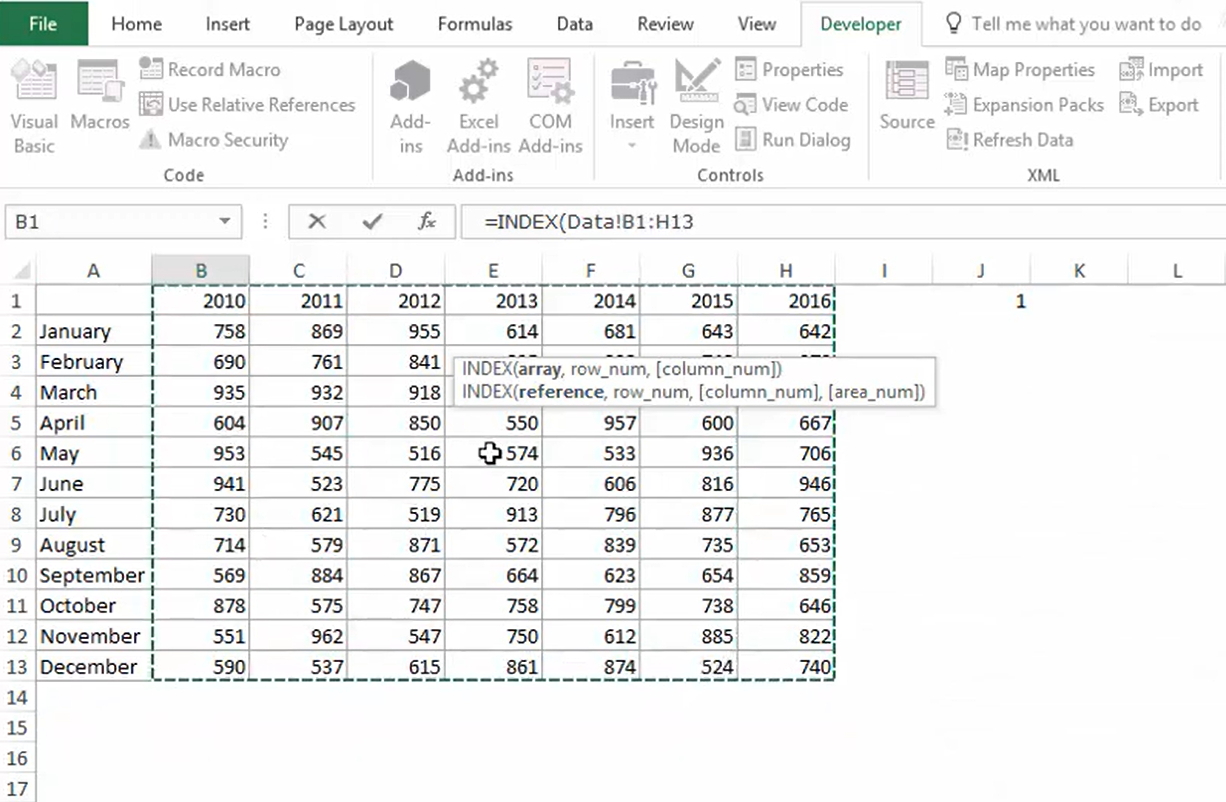Switch to the Insert ribbon tab
Image resolution: width=1226 pixels, height=802 pixels.
pos(228,24)
